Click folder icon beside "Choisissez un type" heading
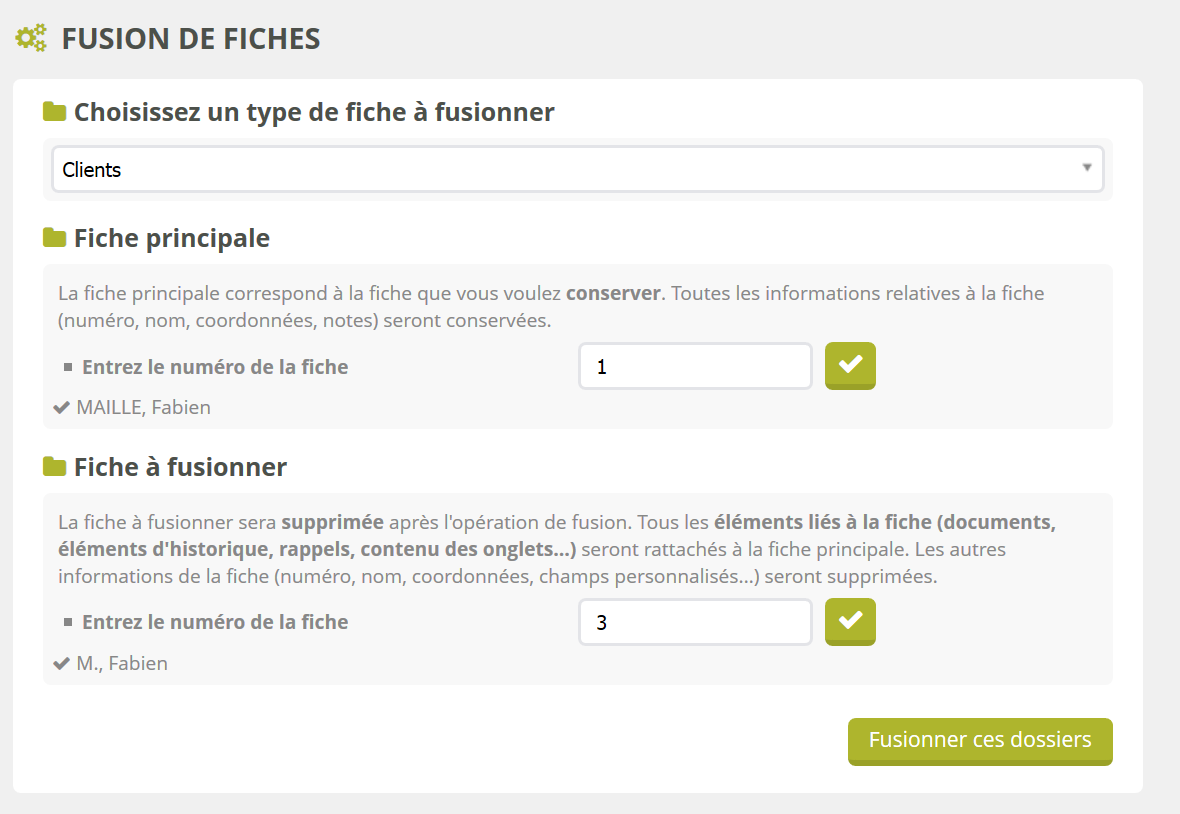Viewport: 1180px width, 814px height. 54,111
